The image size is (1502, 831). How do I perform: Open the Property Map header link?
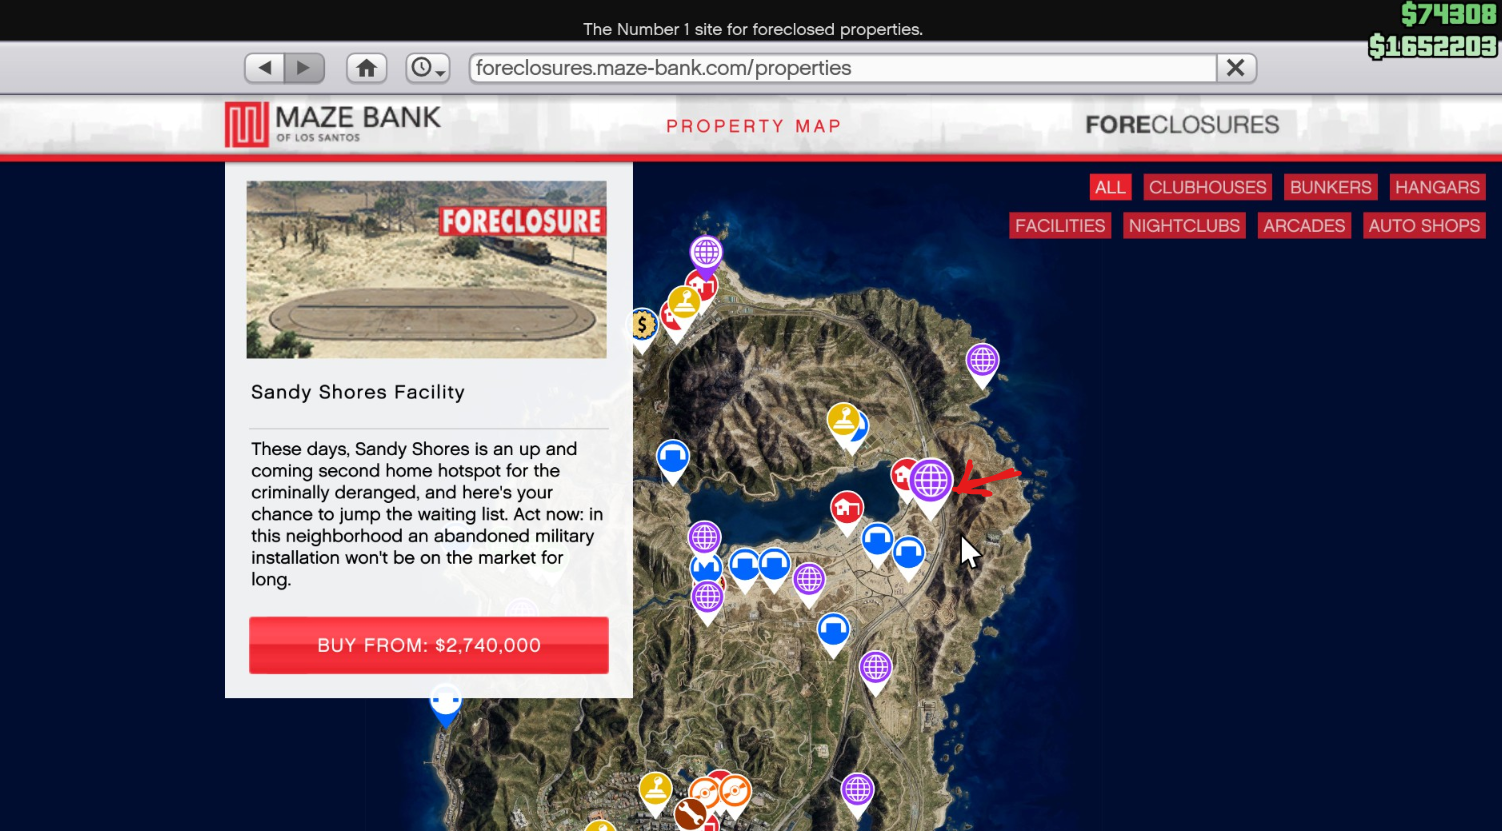tap(754, 126)
